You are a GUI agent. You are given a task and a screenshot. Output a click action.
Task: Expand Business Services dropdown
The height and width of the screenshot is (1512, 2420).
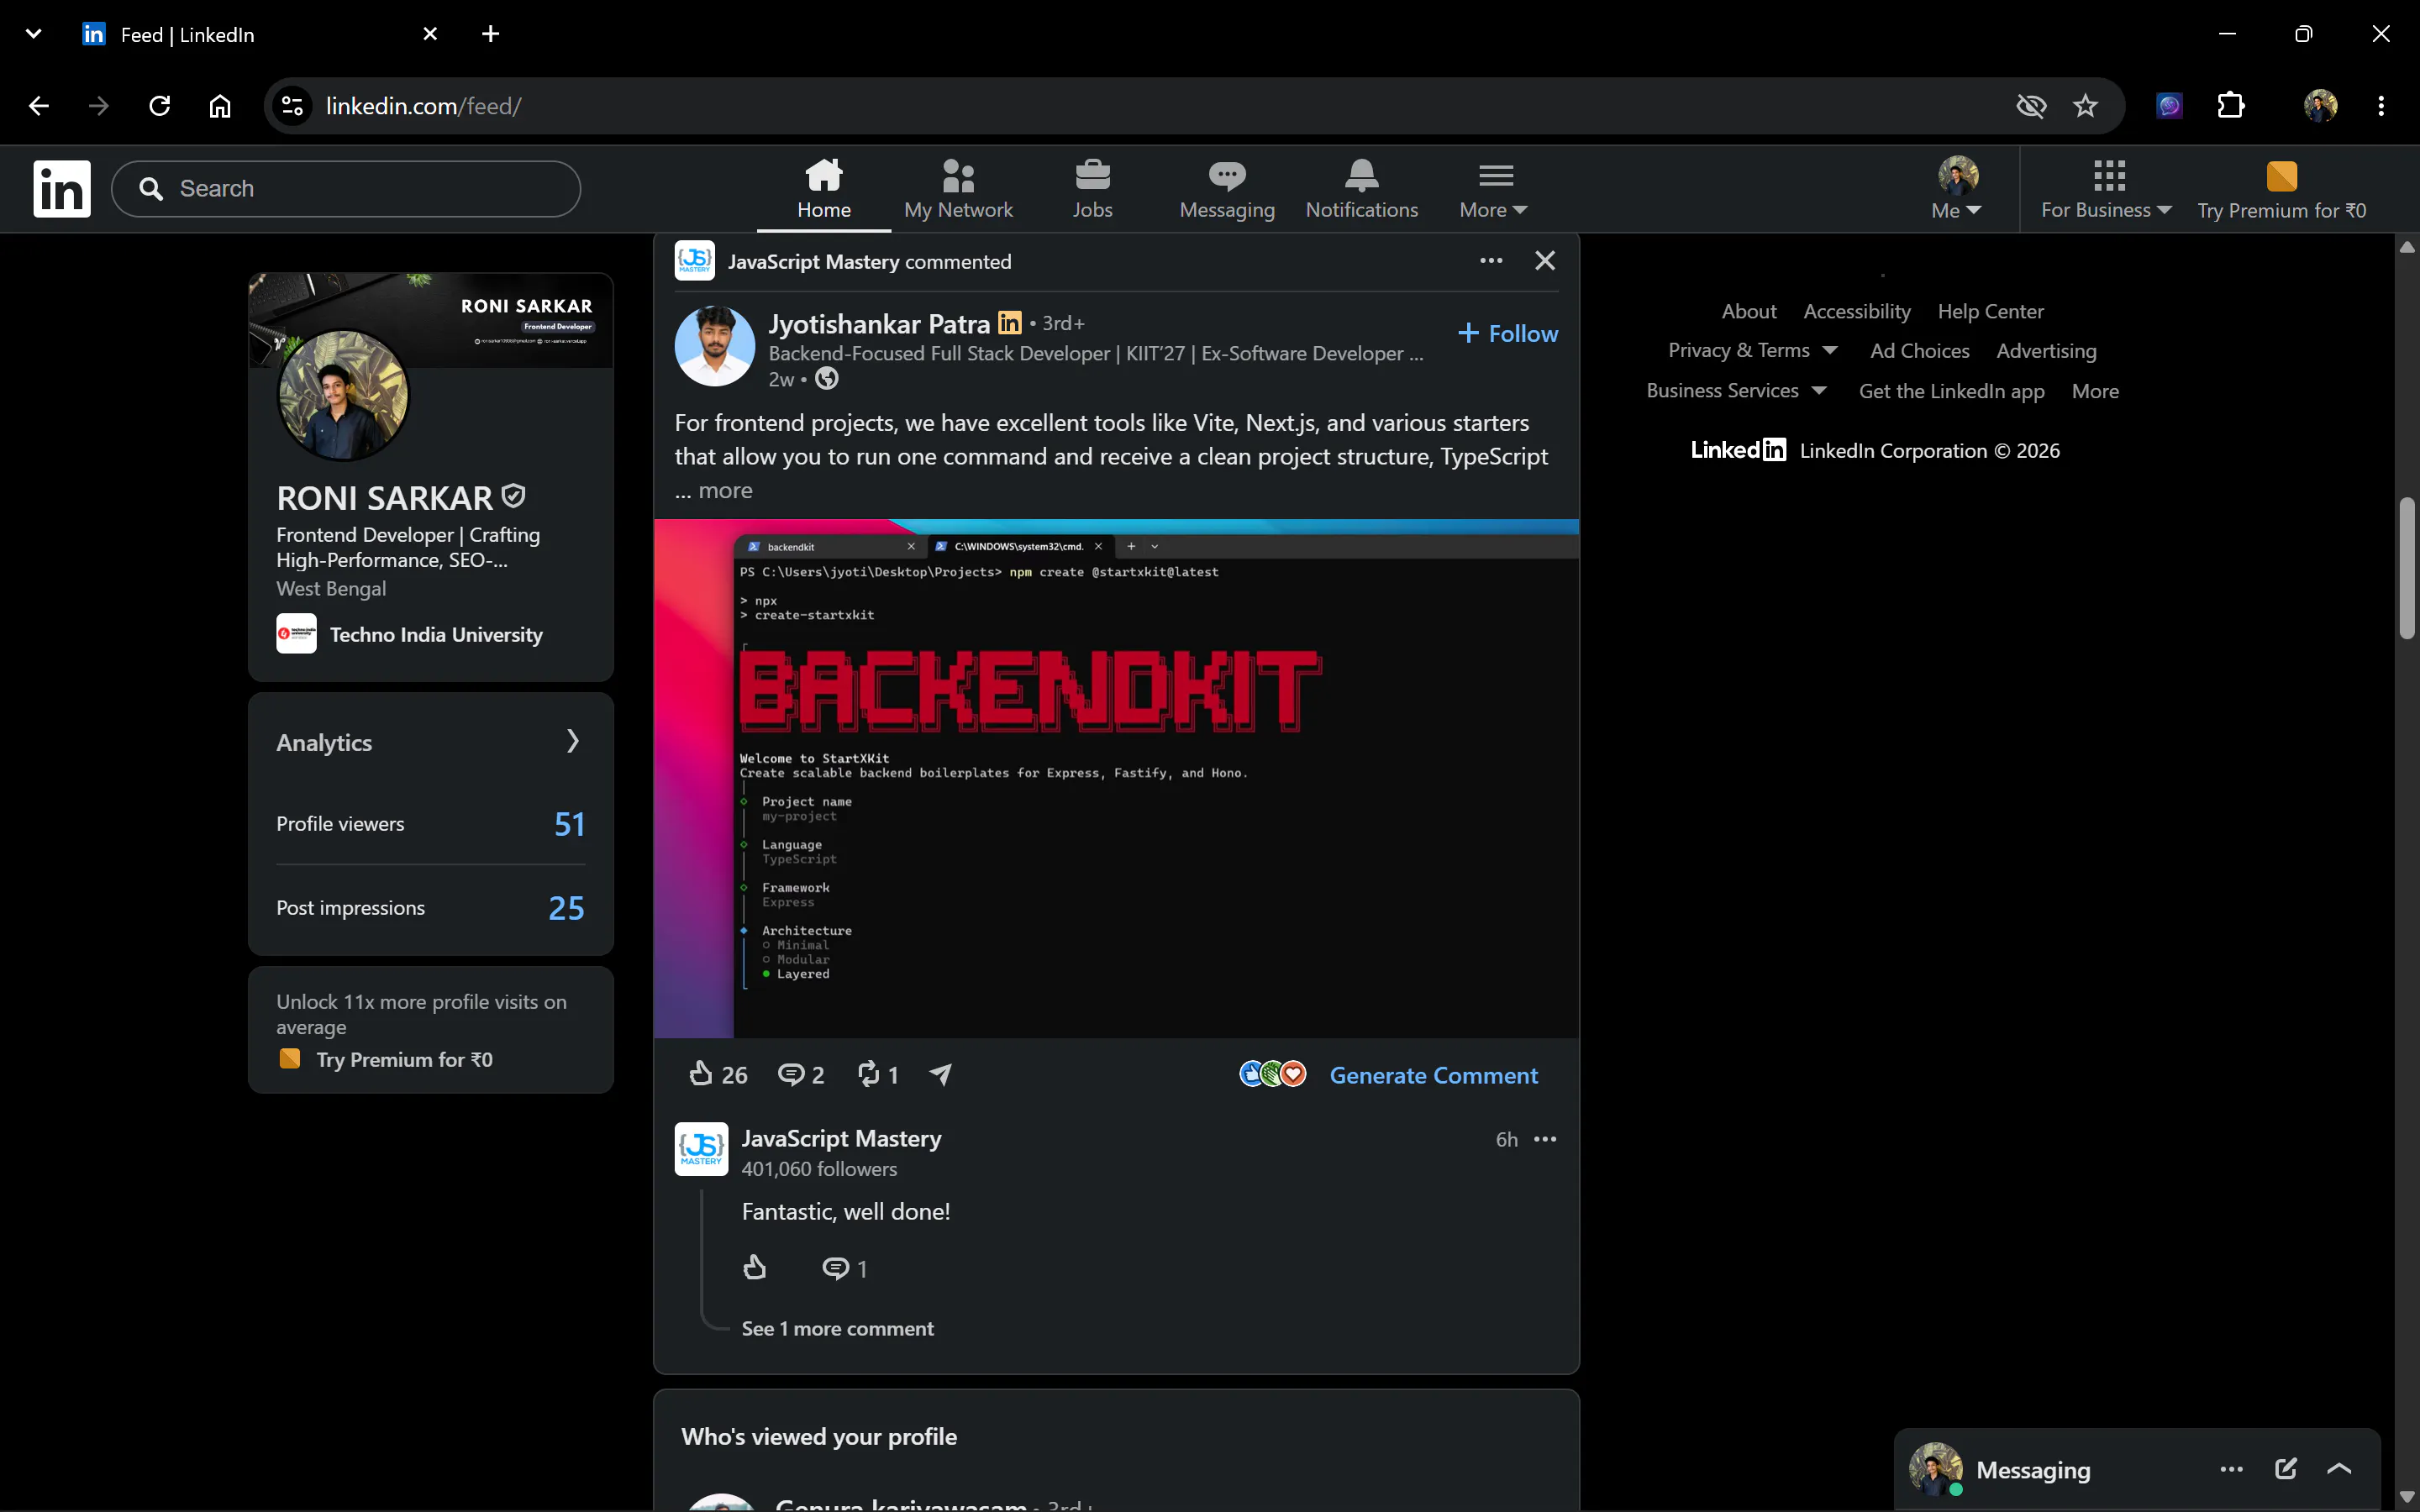pos(1736,391)
